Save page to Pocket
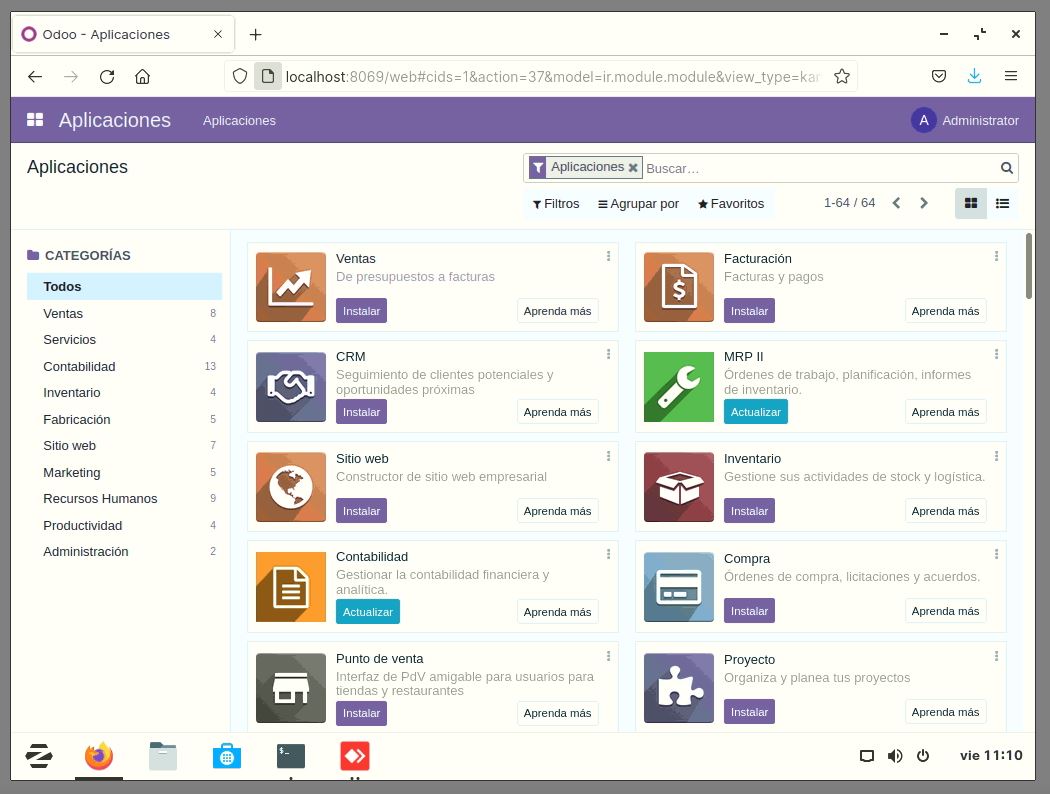 click(939, 76)
